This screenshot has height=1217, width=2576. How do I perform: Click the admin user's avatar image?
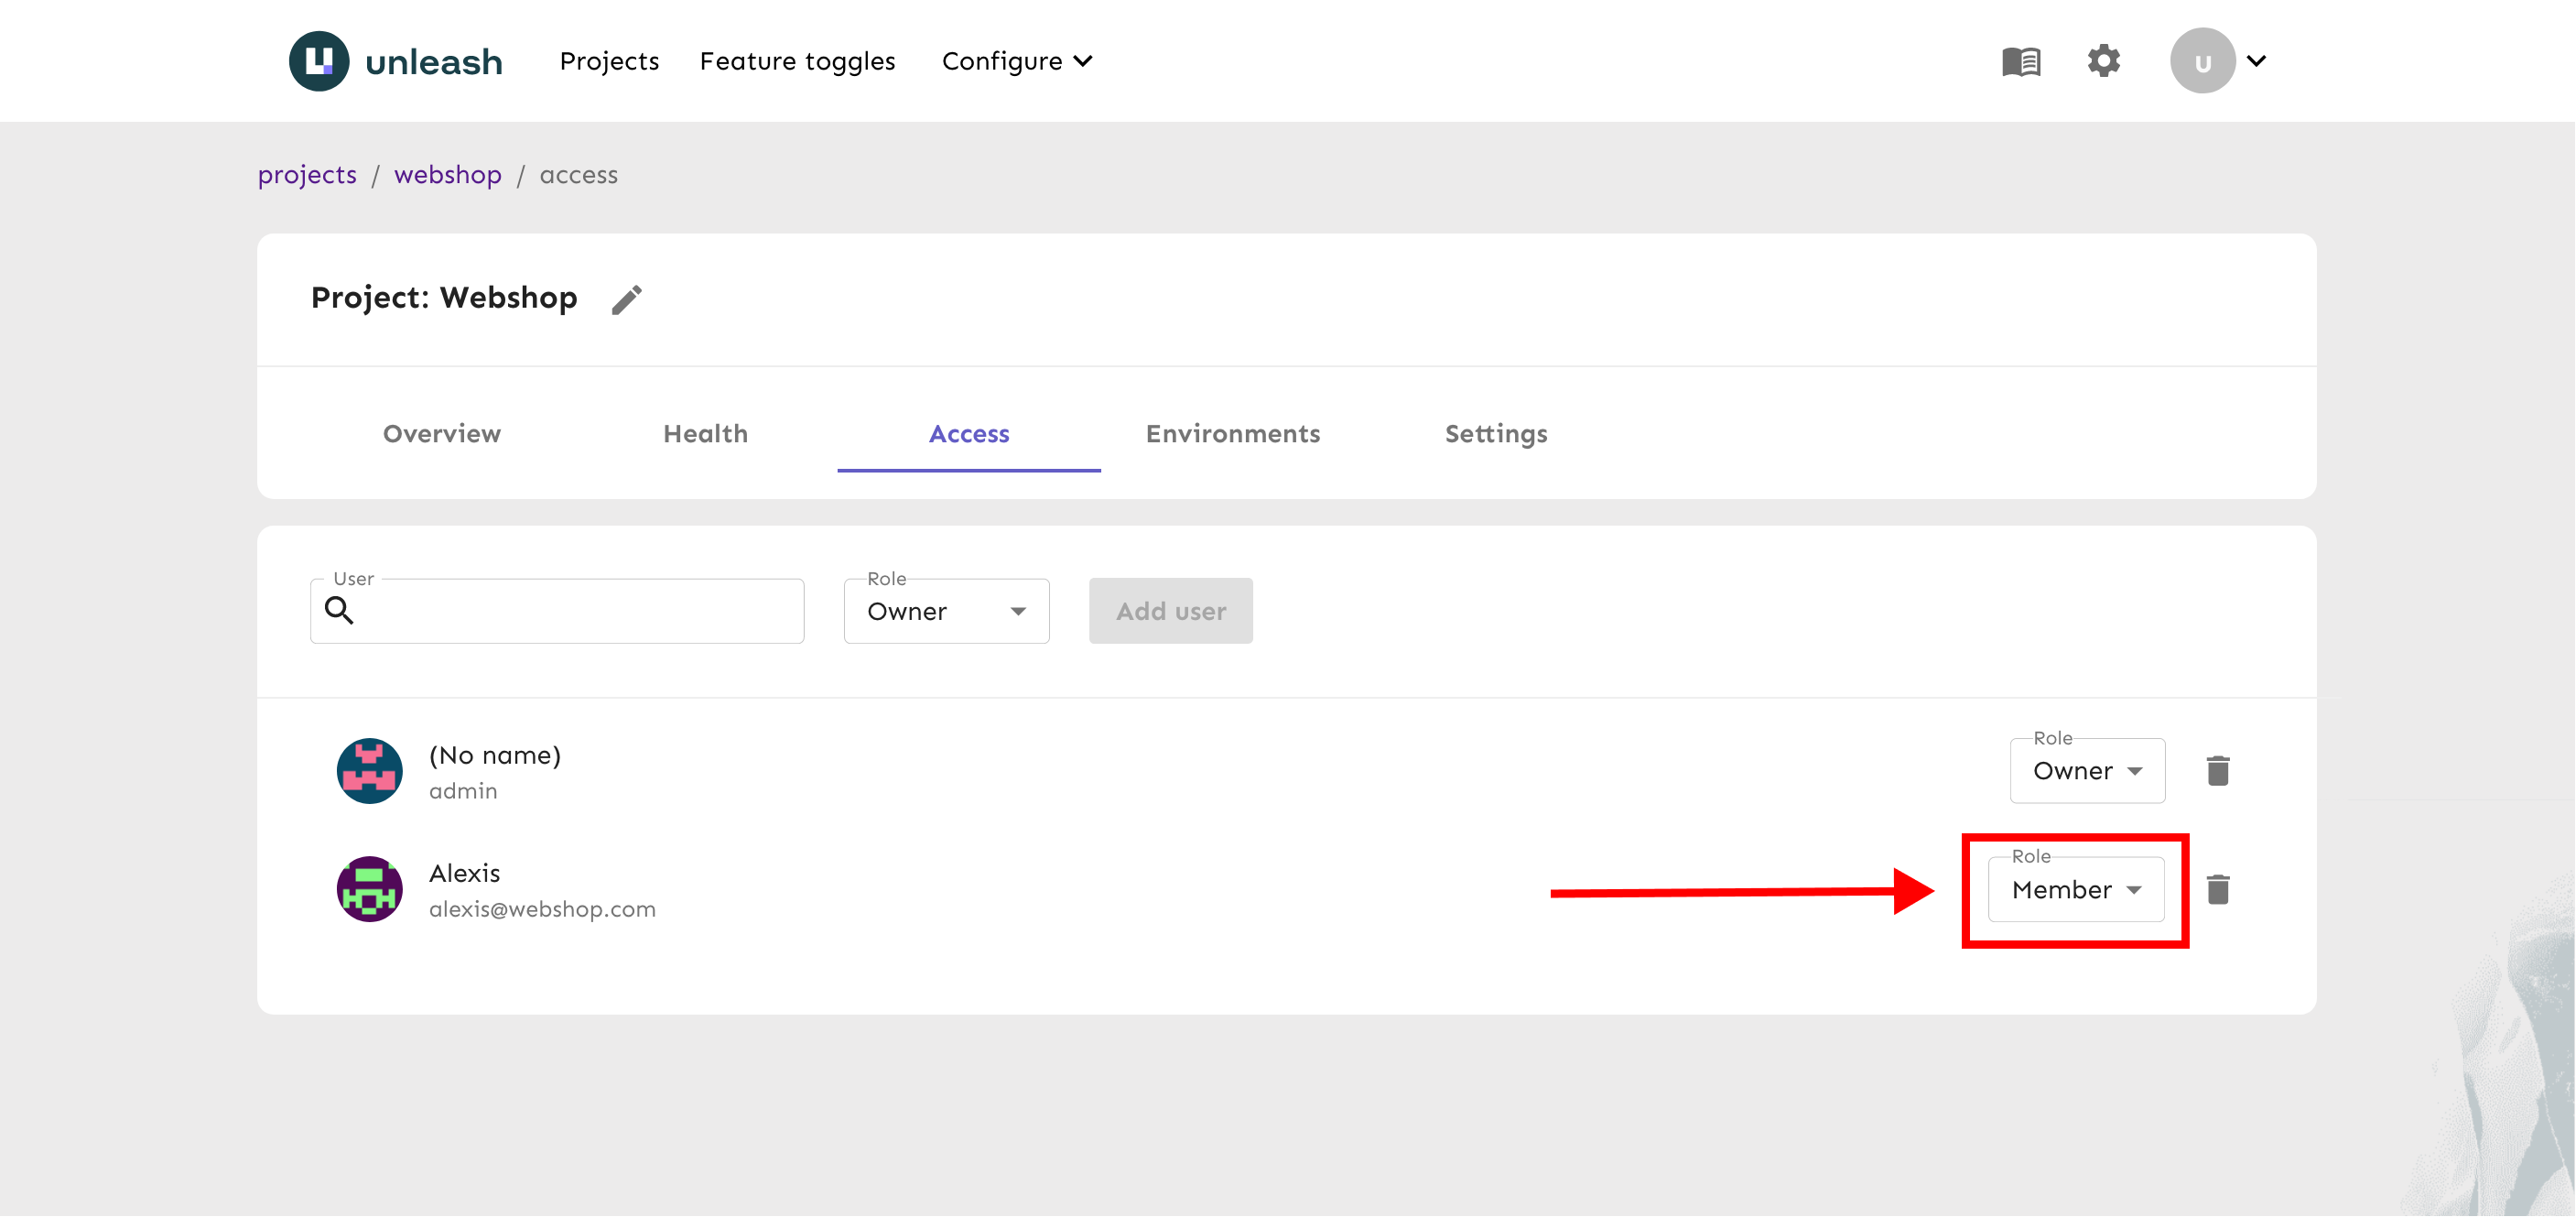369,770
